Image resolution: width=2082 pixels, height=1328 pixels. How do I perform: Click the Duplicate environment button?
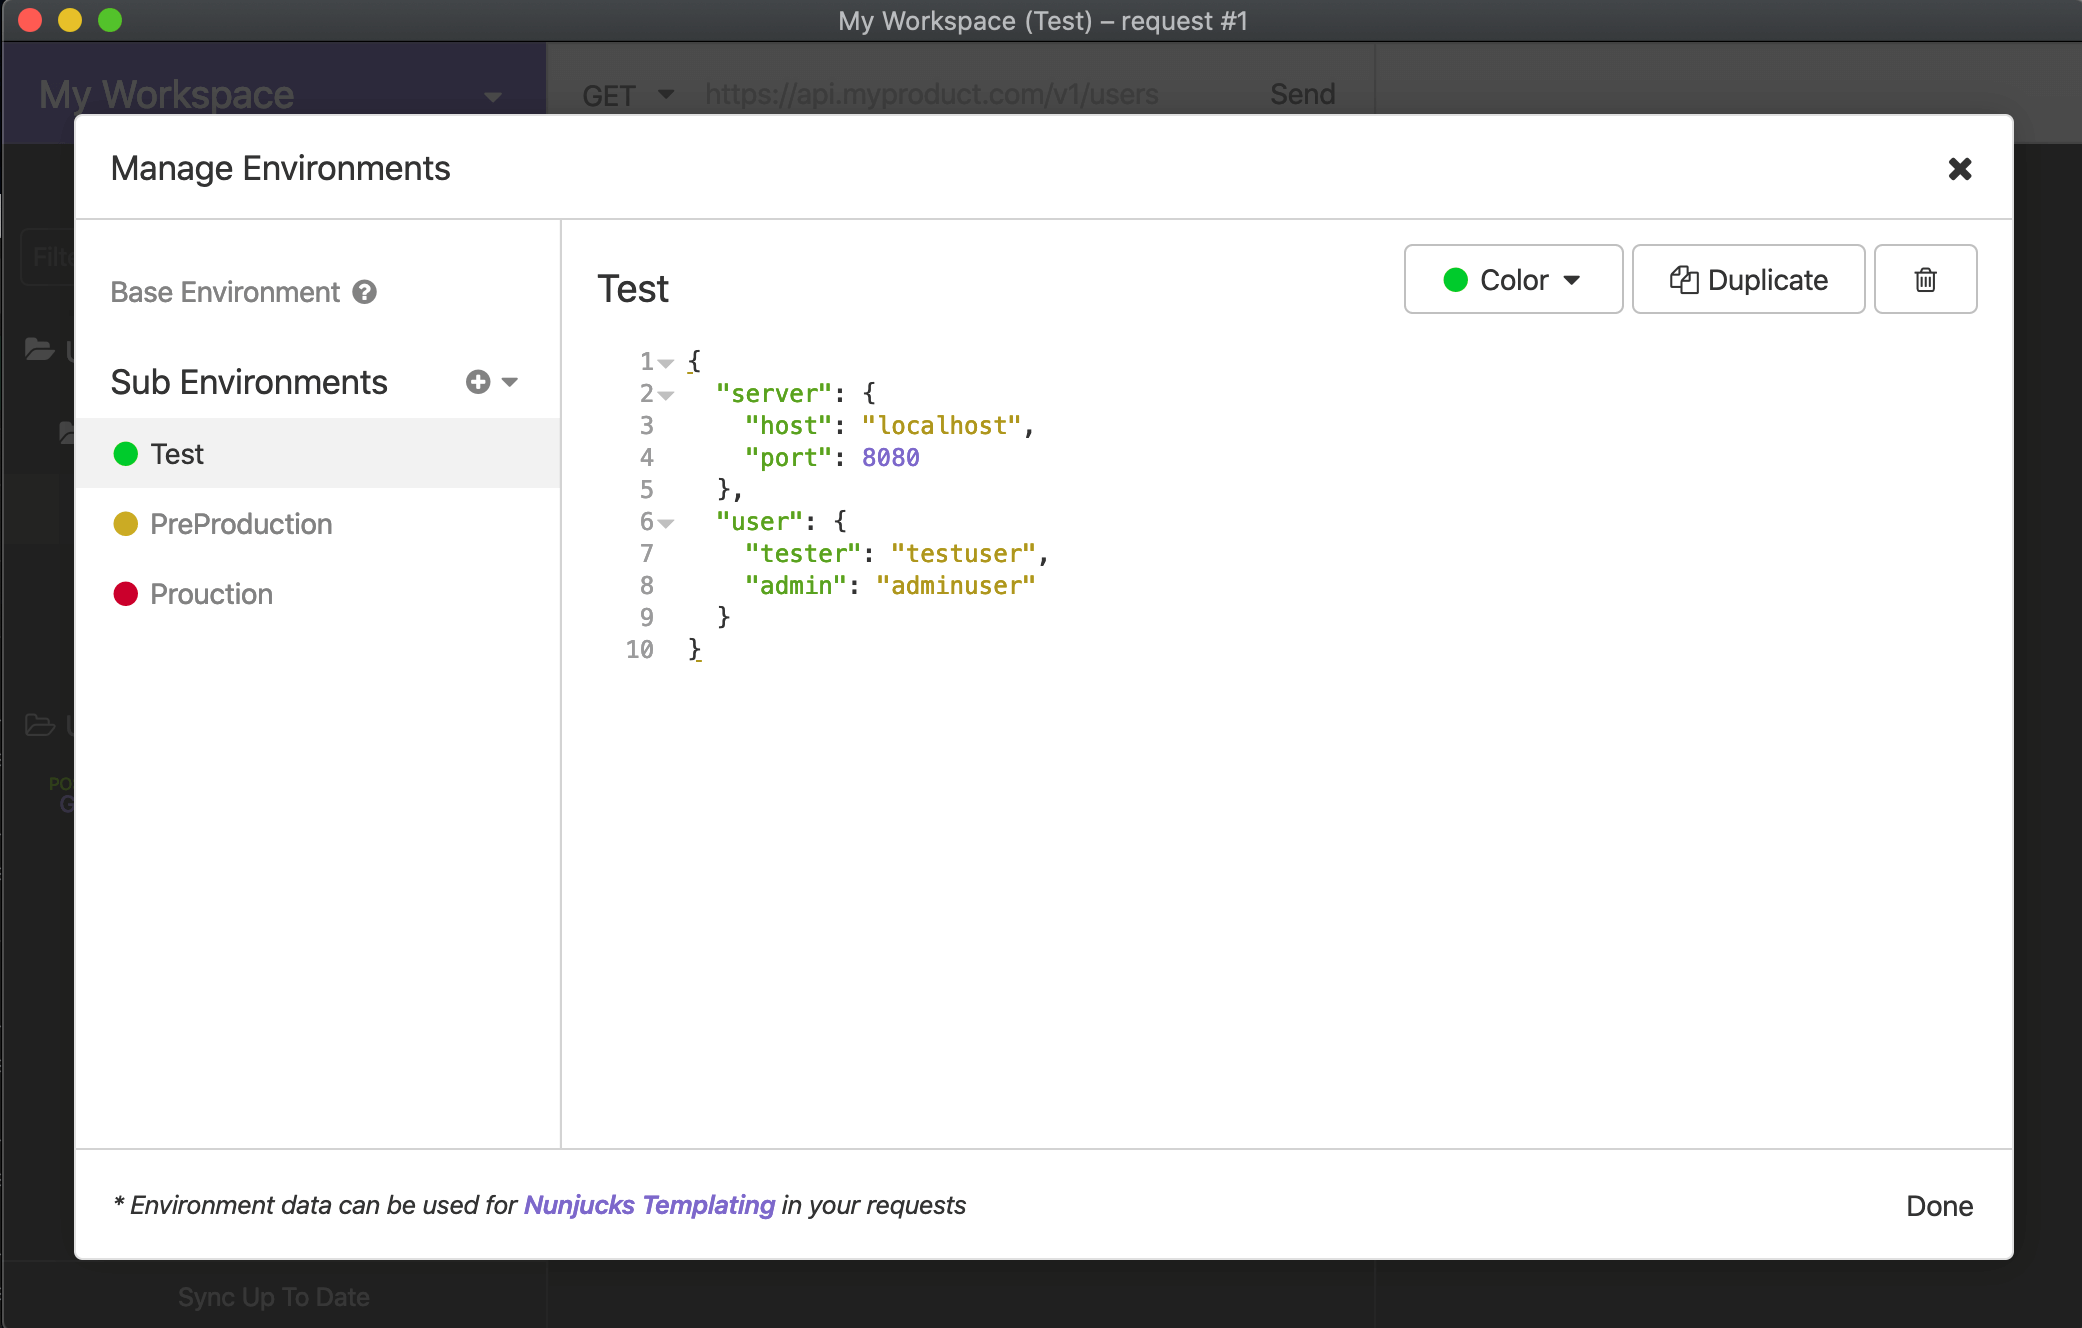tap(1748, 280)
